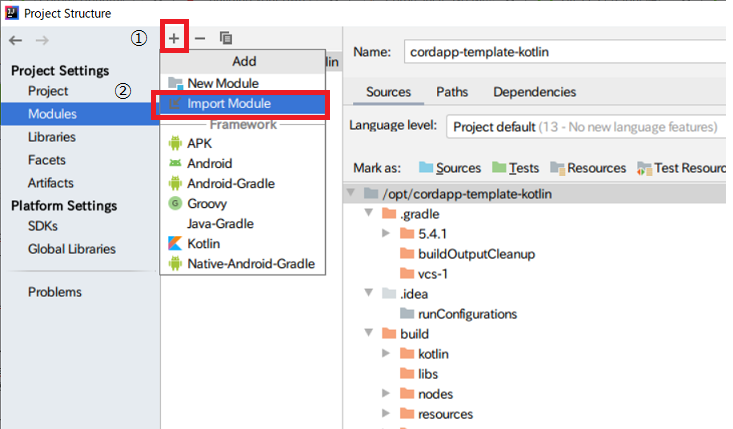Click the module Name input field
Image resolution: width=733 pixels, height=429 pixels.
pyautogui.click(x=565, y=52)
